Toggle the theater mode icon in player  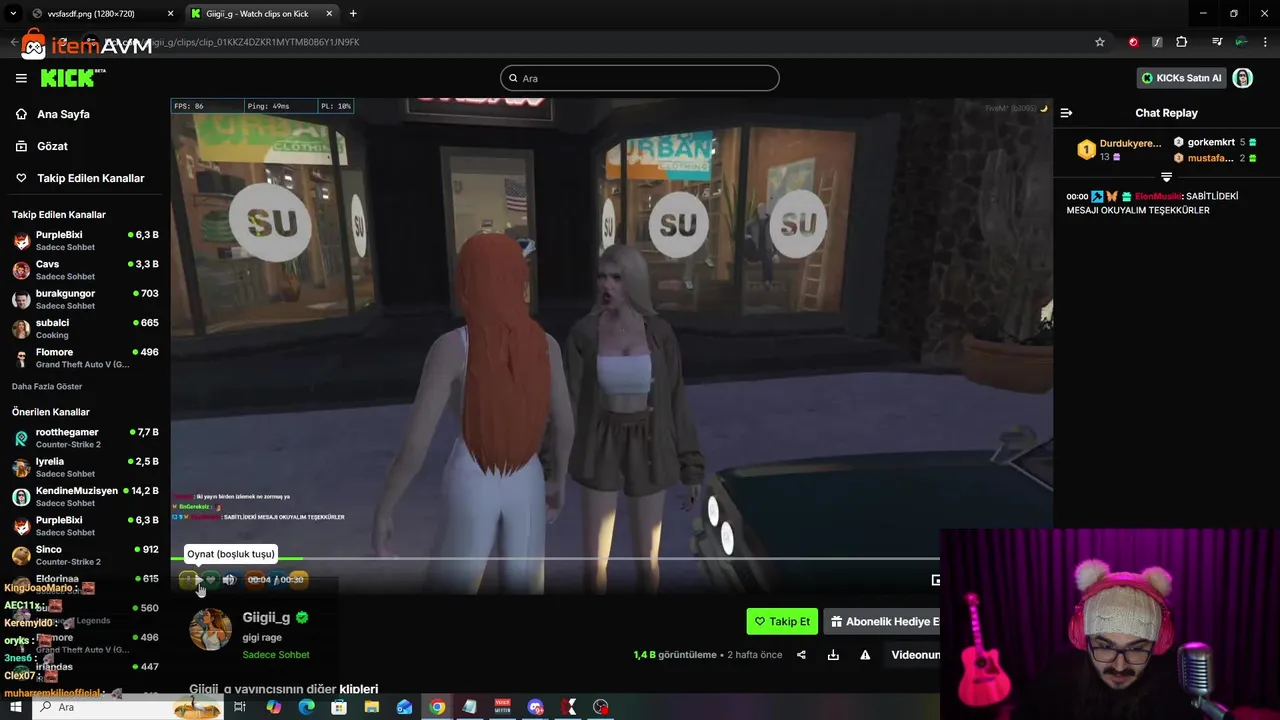coord(935,579)
